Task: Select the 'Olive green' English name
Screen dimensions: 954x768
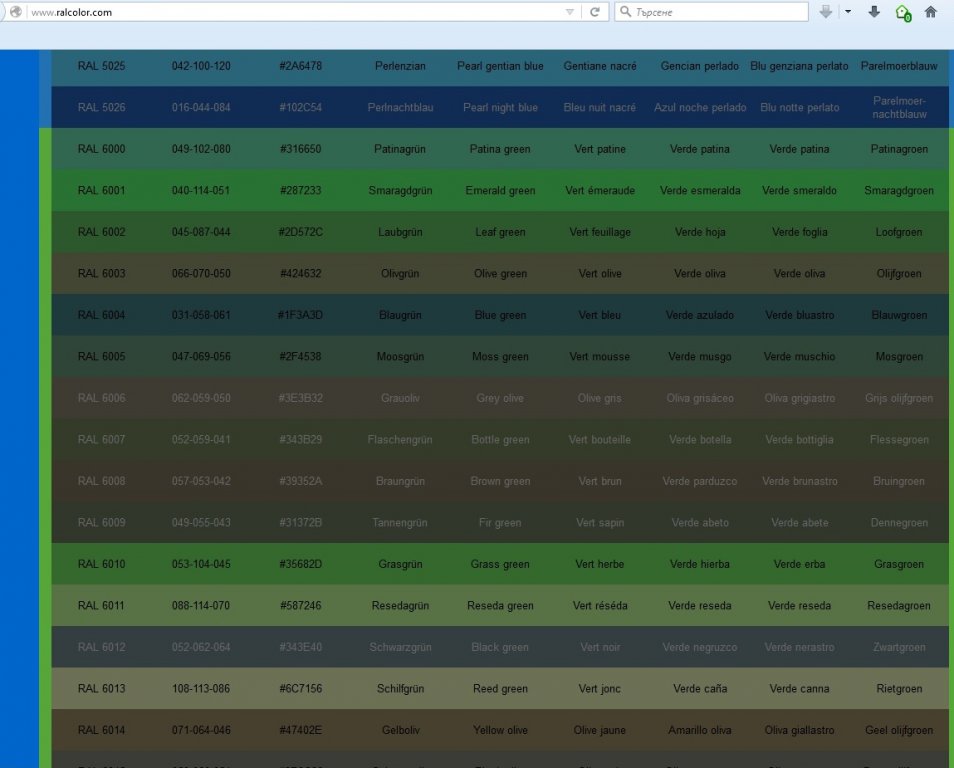Action: (x=500, y=274)
